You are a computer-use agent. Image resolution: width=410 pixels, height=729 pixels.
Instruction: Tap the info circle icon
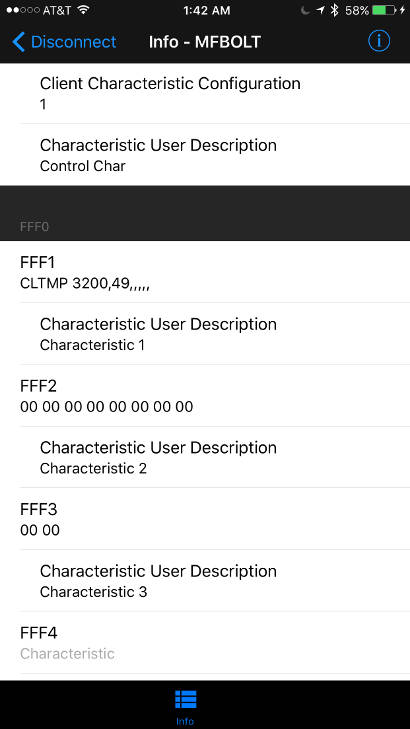click(379, 41)
